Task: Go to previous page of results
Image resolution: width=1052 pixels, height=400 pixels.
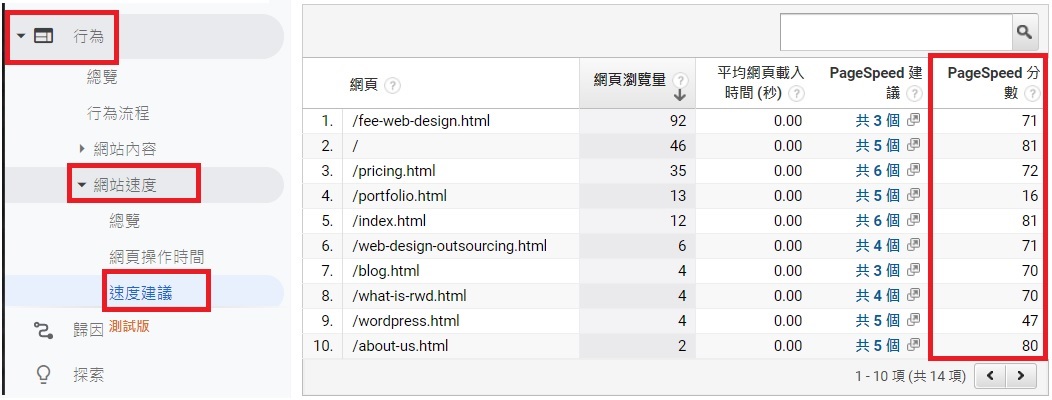Action: click(x=989, y=376)
